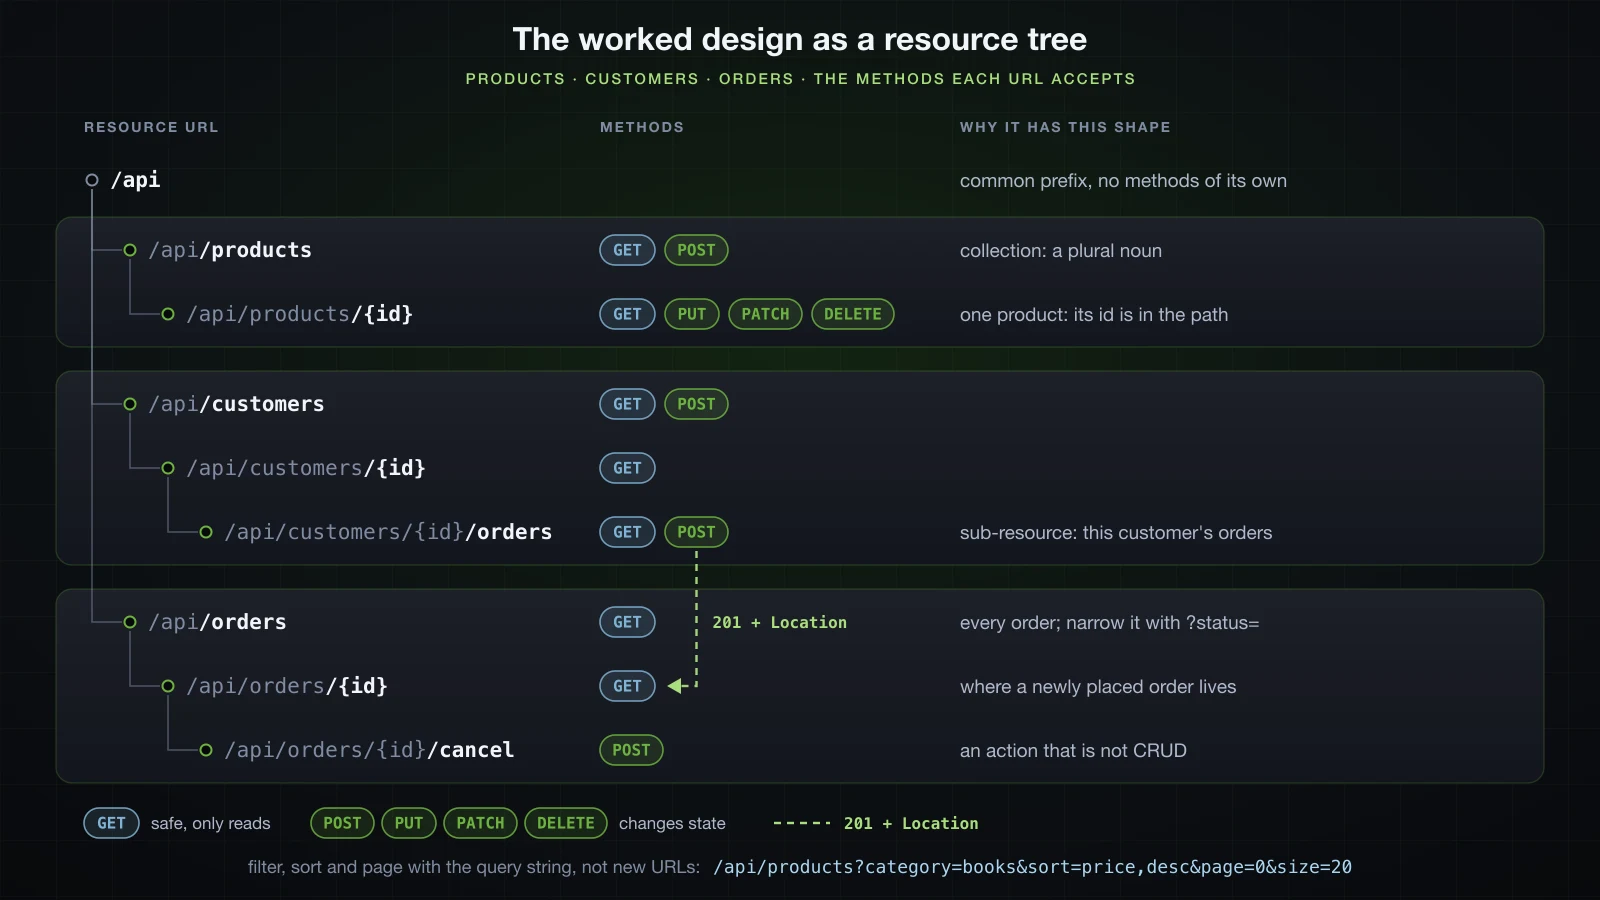The width and height of the screenshot is (1600, 900).
Task: Click POST badge for /api/customers
Action: [696, 404]
